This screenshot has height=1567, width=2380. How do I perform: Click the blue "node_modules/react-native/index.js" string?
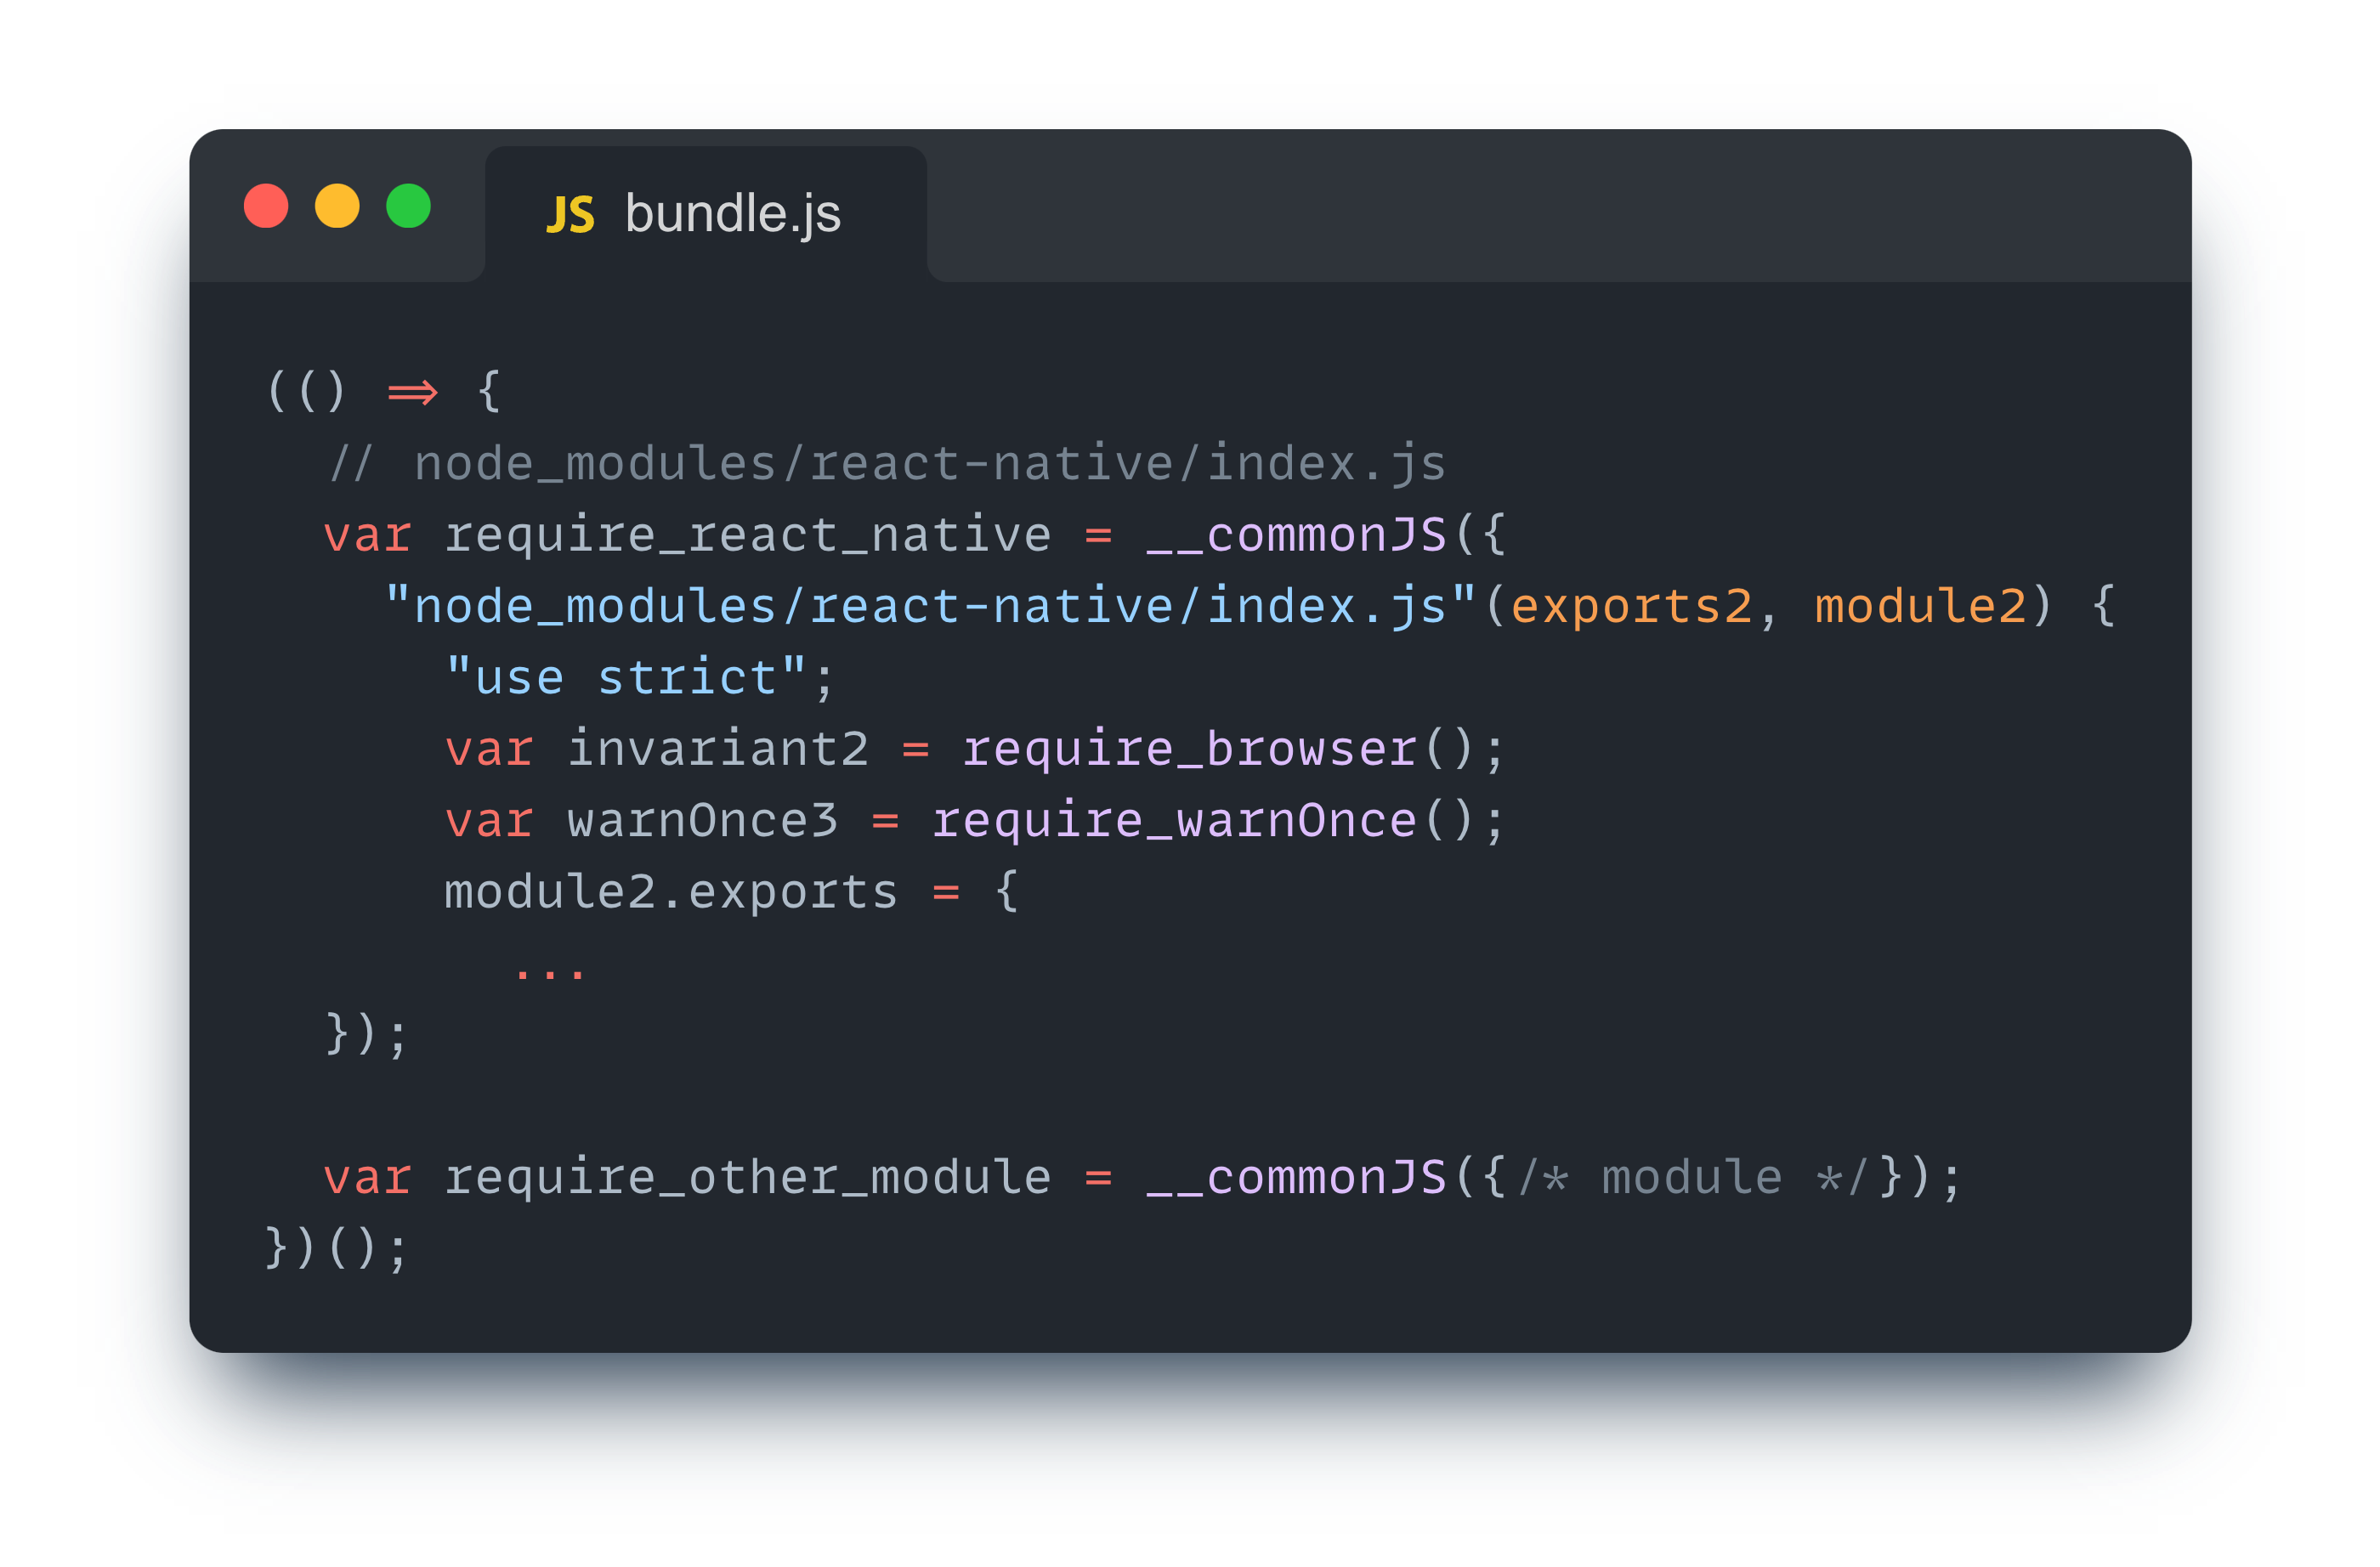click(930, 607)
